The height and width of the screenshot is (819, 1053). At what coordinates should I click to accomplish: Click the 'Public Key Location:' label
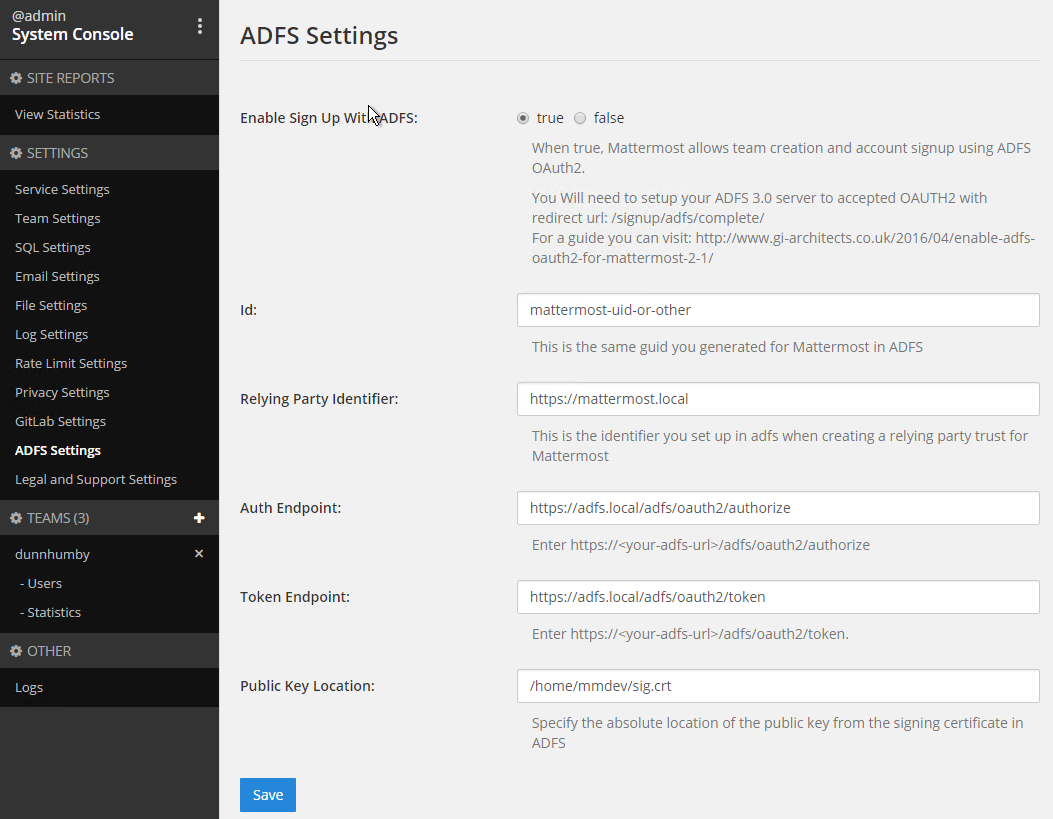click(x=308, y=686)
